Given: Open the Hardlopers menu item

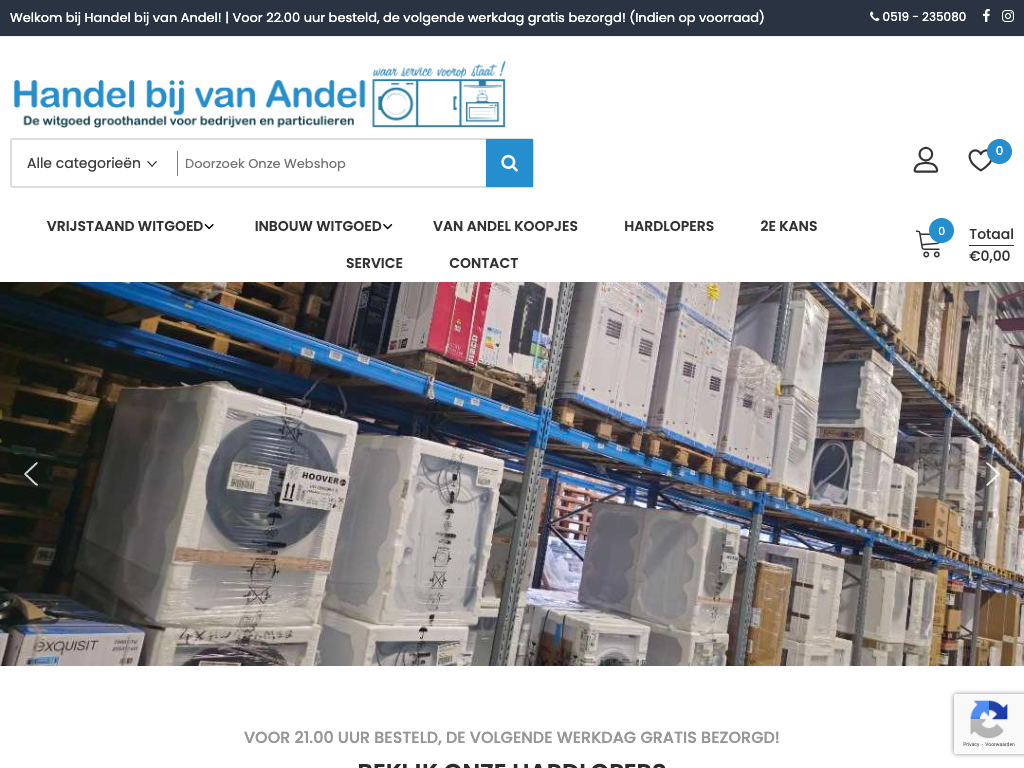Looking at the screenshot, I should 669,226.
